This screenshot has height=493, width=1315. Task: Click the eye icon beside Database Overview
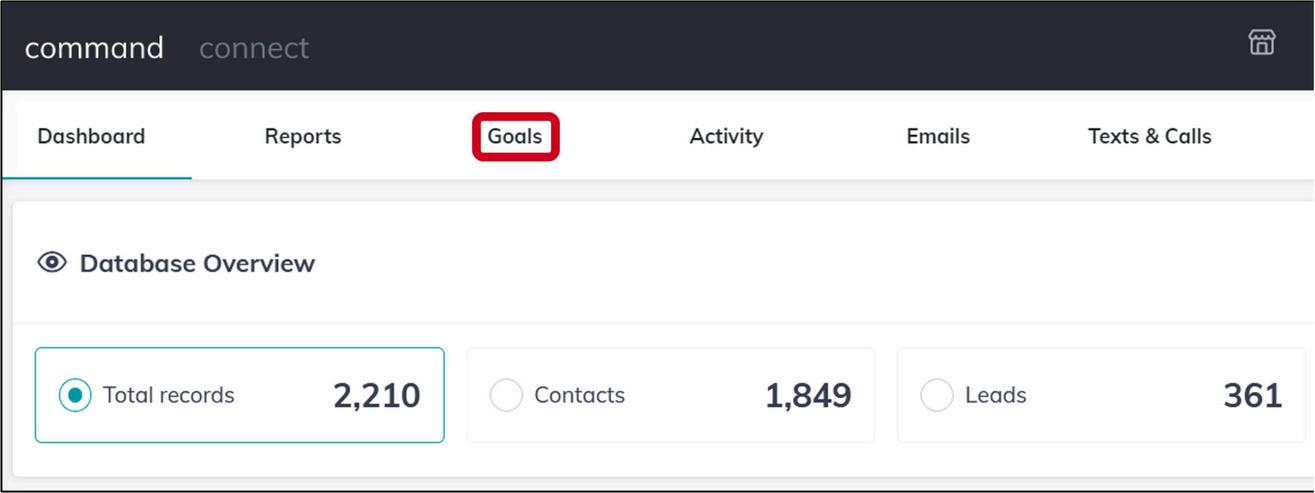pos(52,263)
